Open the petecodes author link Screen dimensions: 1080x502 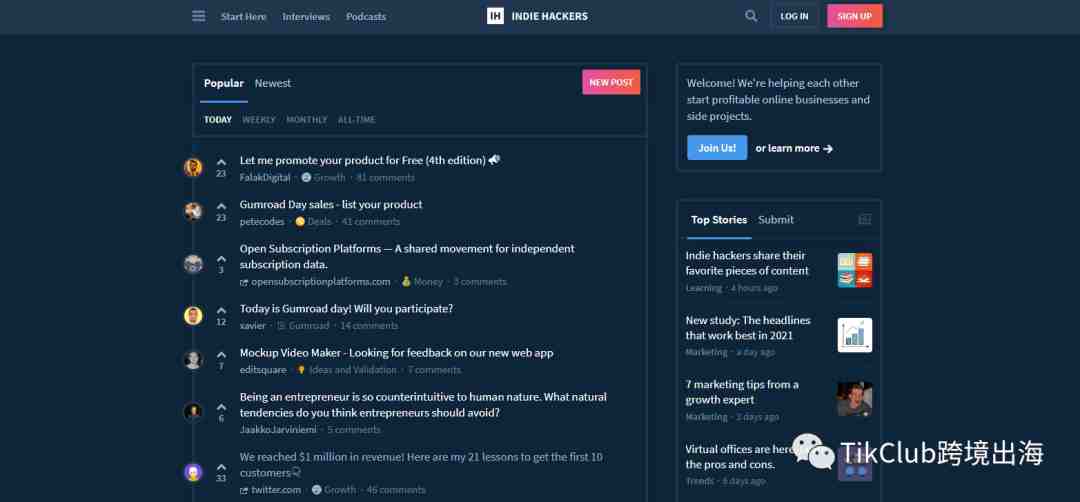click(262, 222)
